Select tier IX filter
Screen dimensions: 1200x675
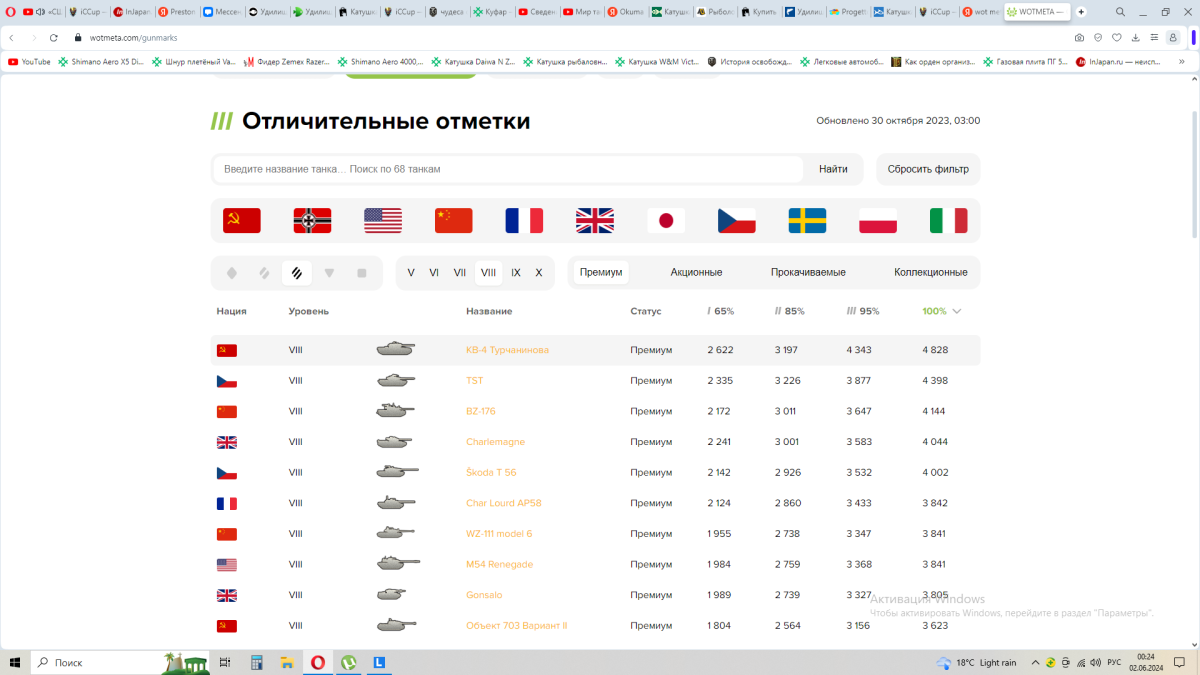coord(516,272)
